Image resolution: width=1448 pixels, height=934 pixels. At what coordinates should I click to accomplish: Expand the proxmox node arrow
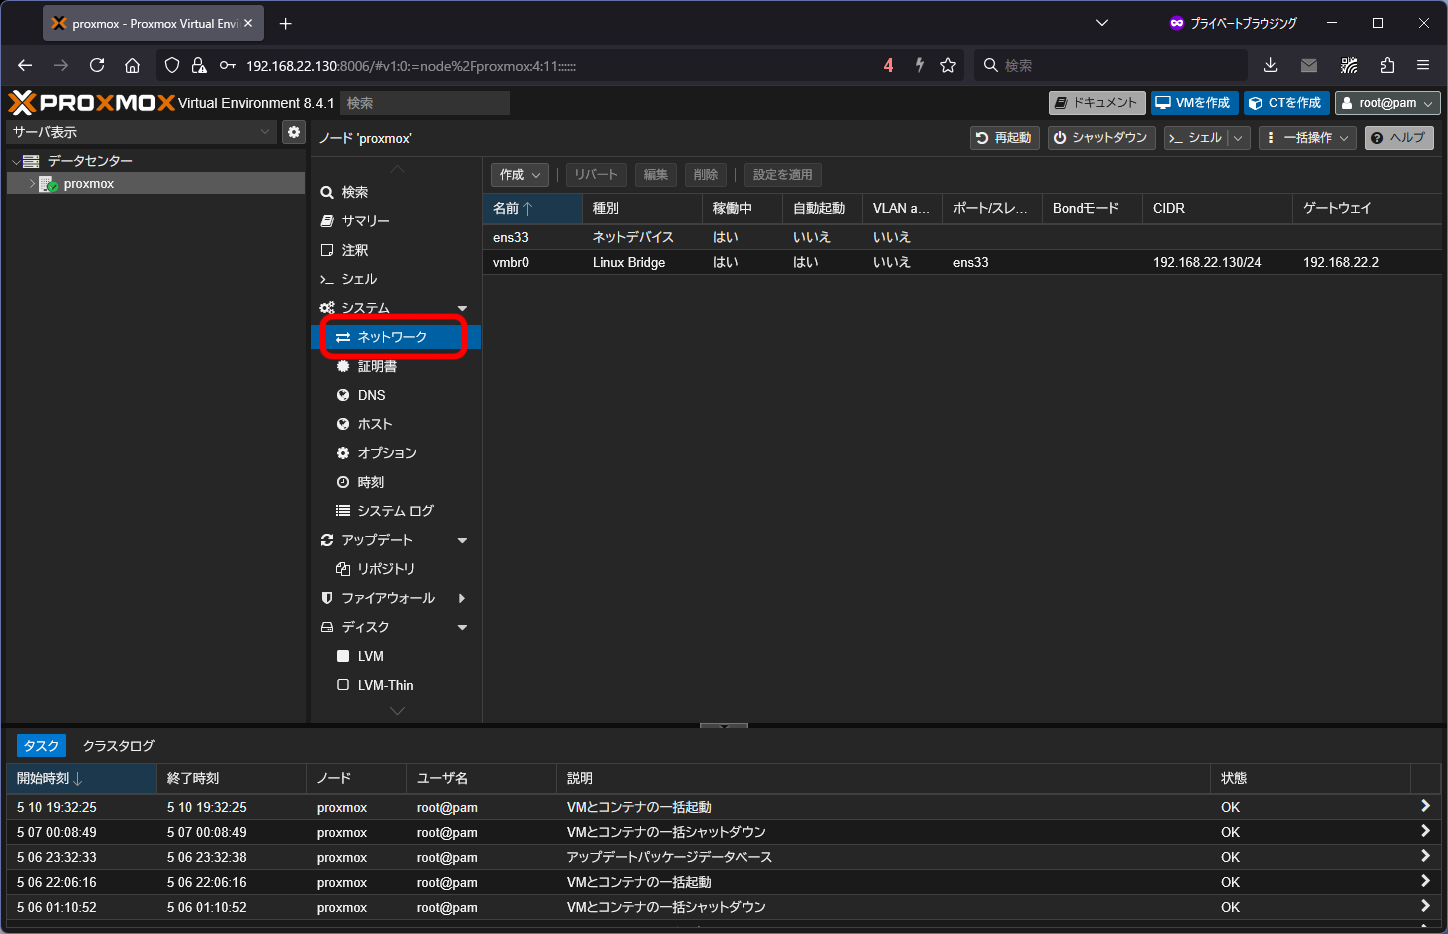[32, 184]
